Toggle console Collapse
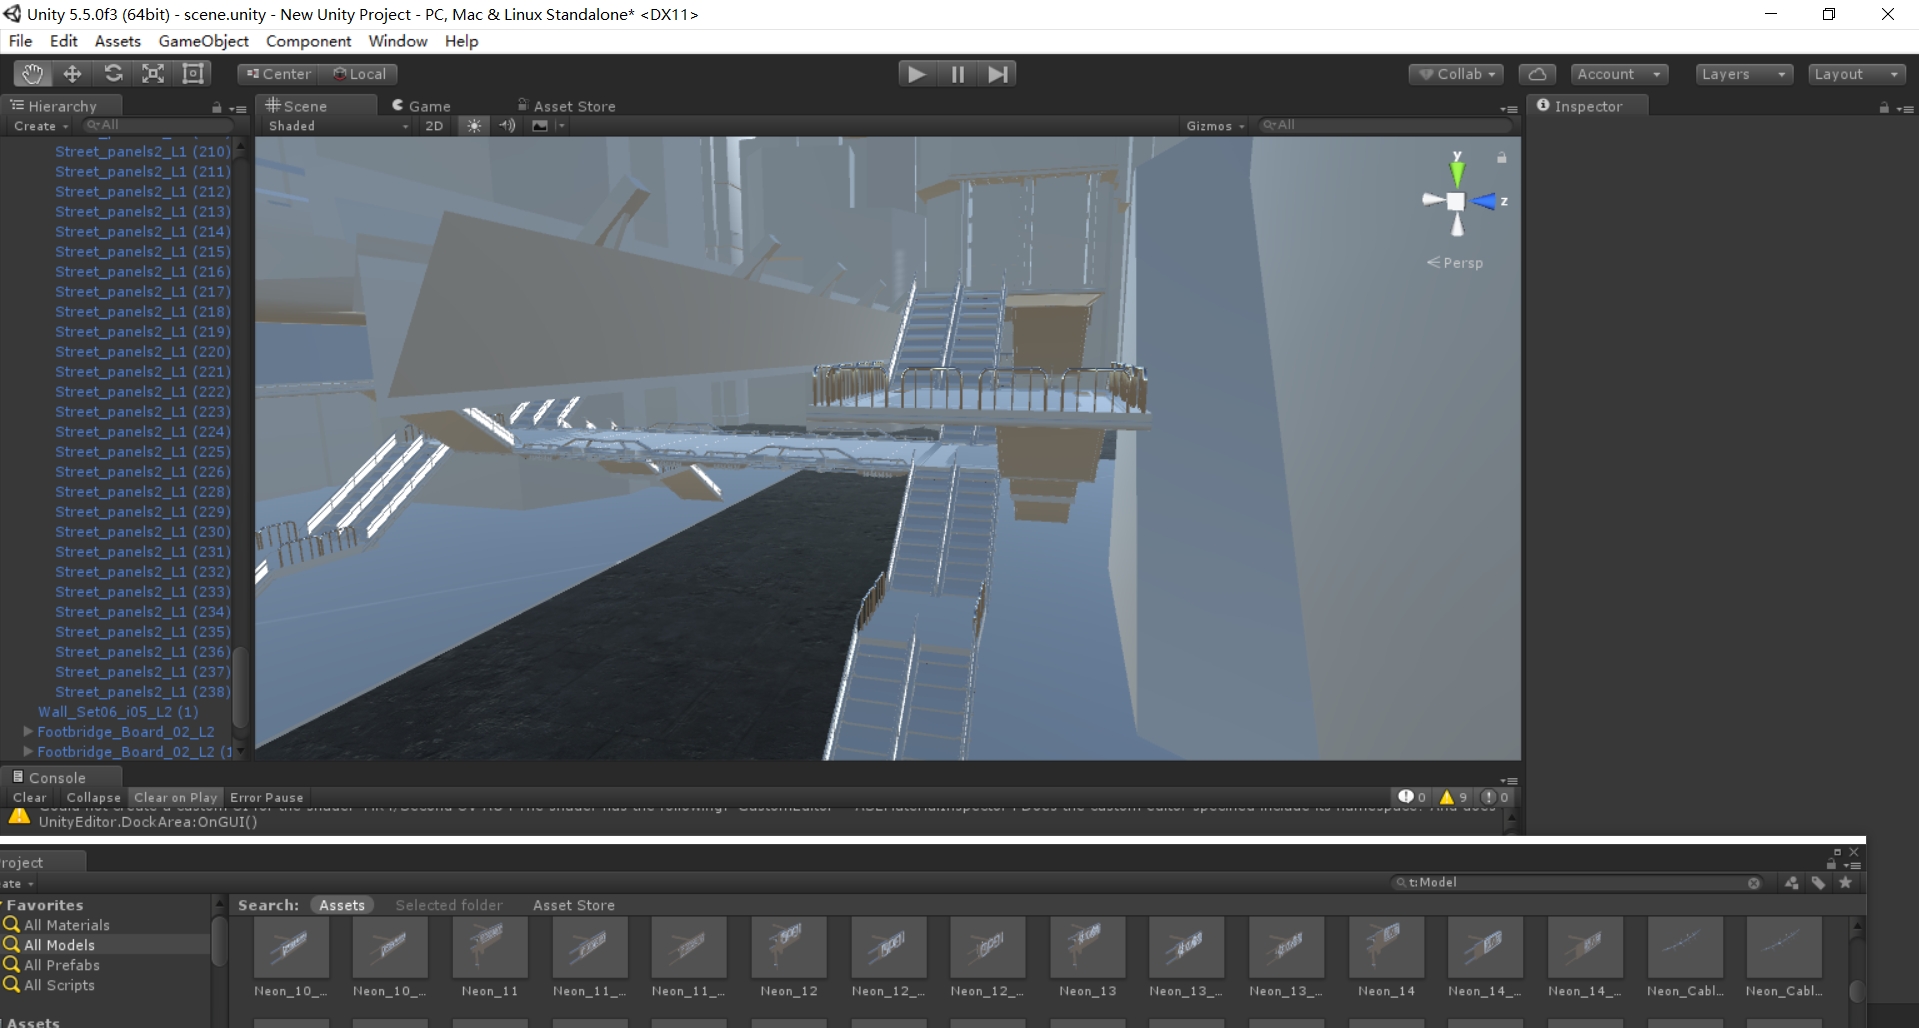 tap(93, 798)
